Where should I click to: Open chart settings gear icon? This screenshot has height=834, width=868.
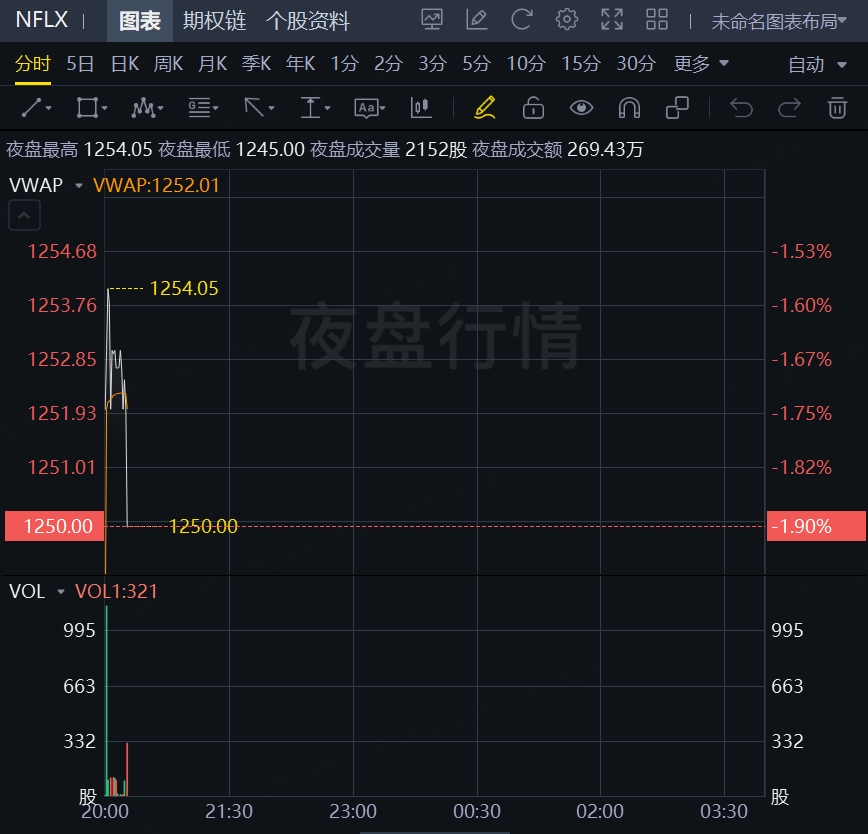click(567, 19)
